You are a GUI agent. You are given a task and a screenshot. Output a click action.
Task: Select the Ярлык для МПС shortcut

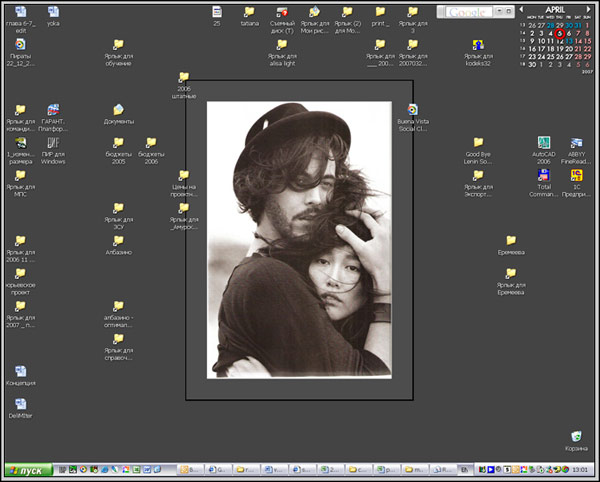coord(21,175)
